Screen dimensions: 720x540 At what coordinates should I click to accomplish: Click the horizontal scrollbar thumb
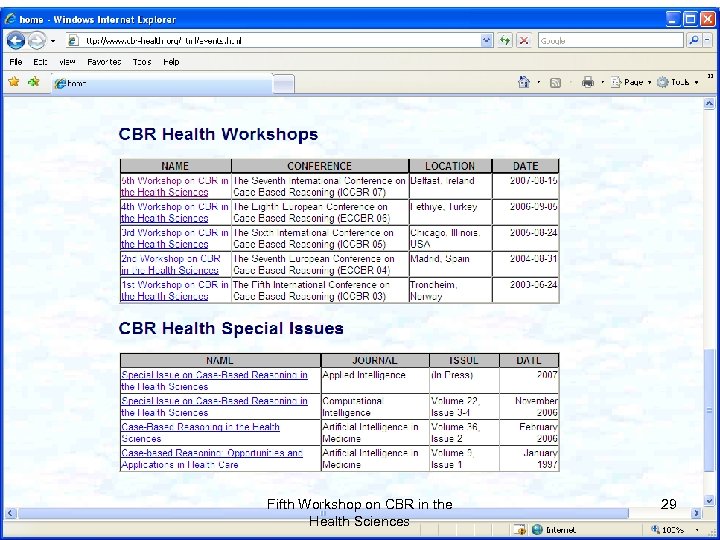pos(323,513)
